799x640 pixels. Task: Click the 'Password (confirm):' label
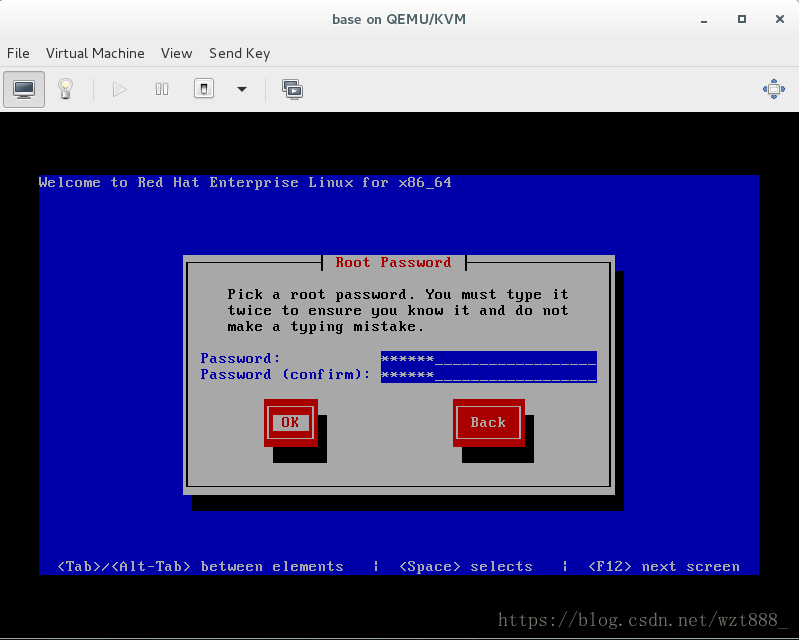(285, 375)
